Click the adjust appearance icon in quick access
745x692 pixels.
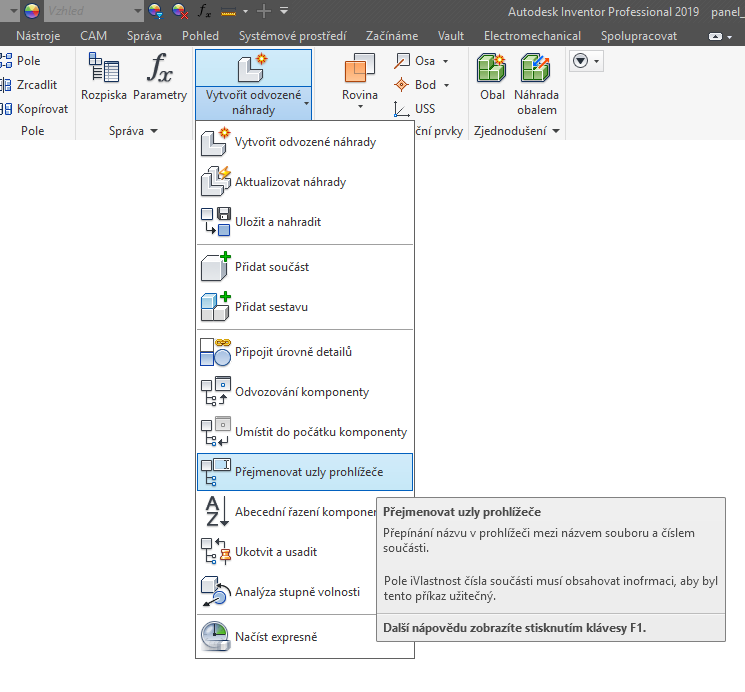pyautogui.click(x=155, y=10)
